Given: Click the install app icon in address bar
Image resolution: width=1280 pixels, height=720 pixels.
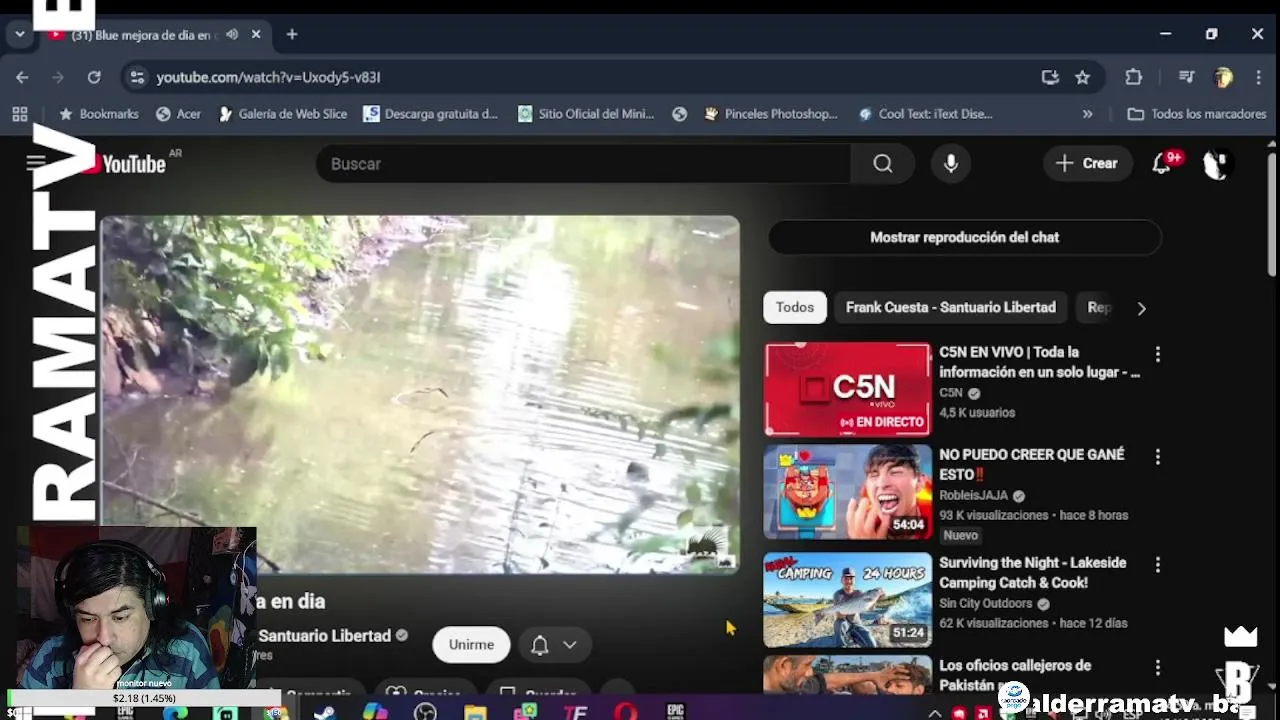Looking at the screenshot, I should pos(1050,77).
